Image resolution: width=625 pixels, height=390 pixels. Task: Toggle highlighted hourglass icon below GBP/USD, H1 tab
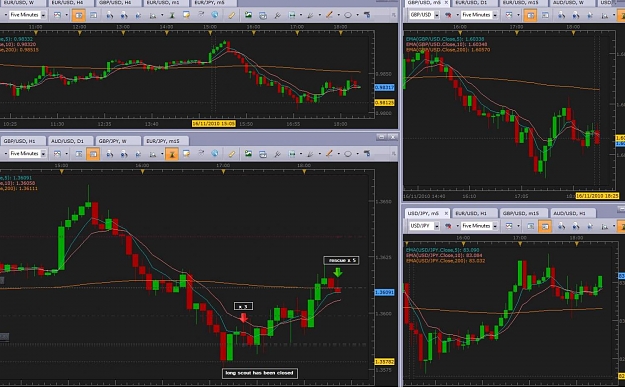click(172, 154)
